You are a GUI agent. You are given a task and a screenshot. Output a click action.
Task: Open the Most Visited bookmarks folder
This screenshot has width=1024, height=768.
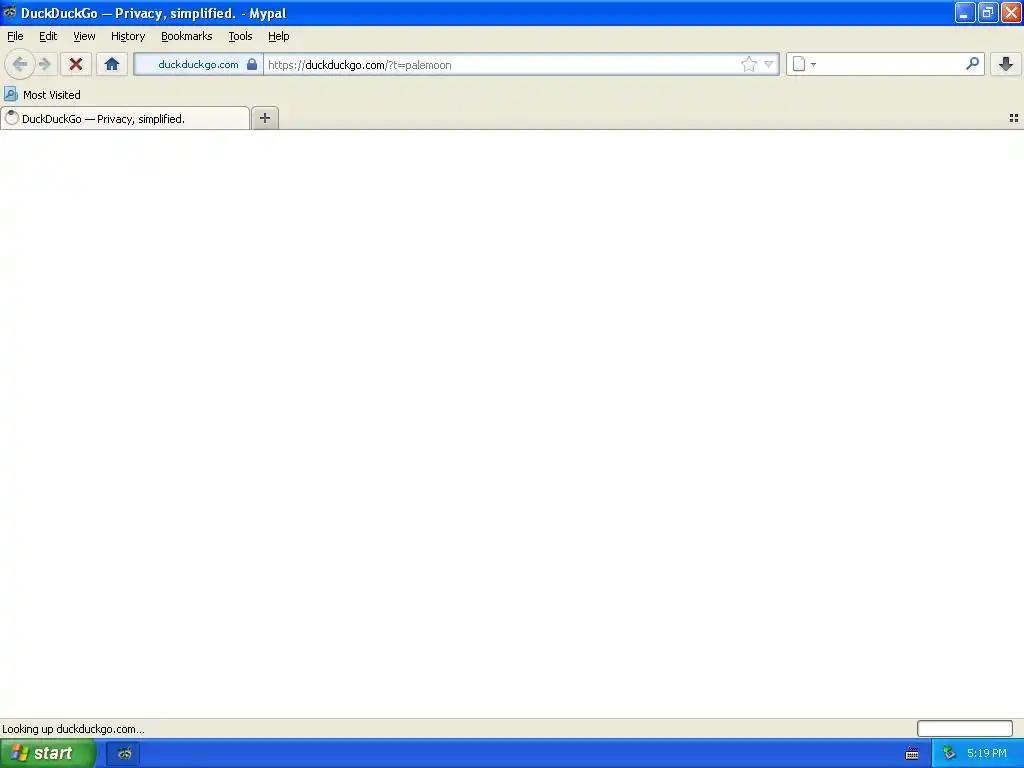point(42,94)
